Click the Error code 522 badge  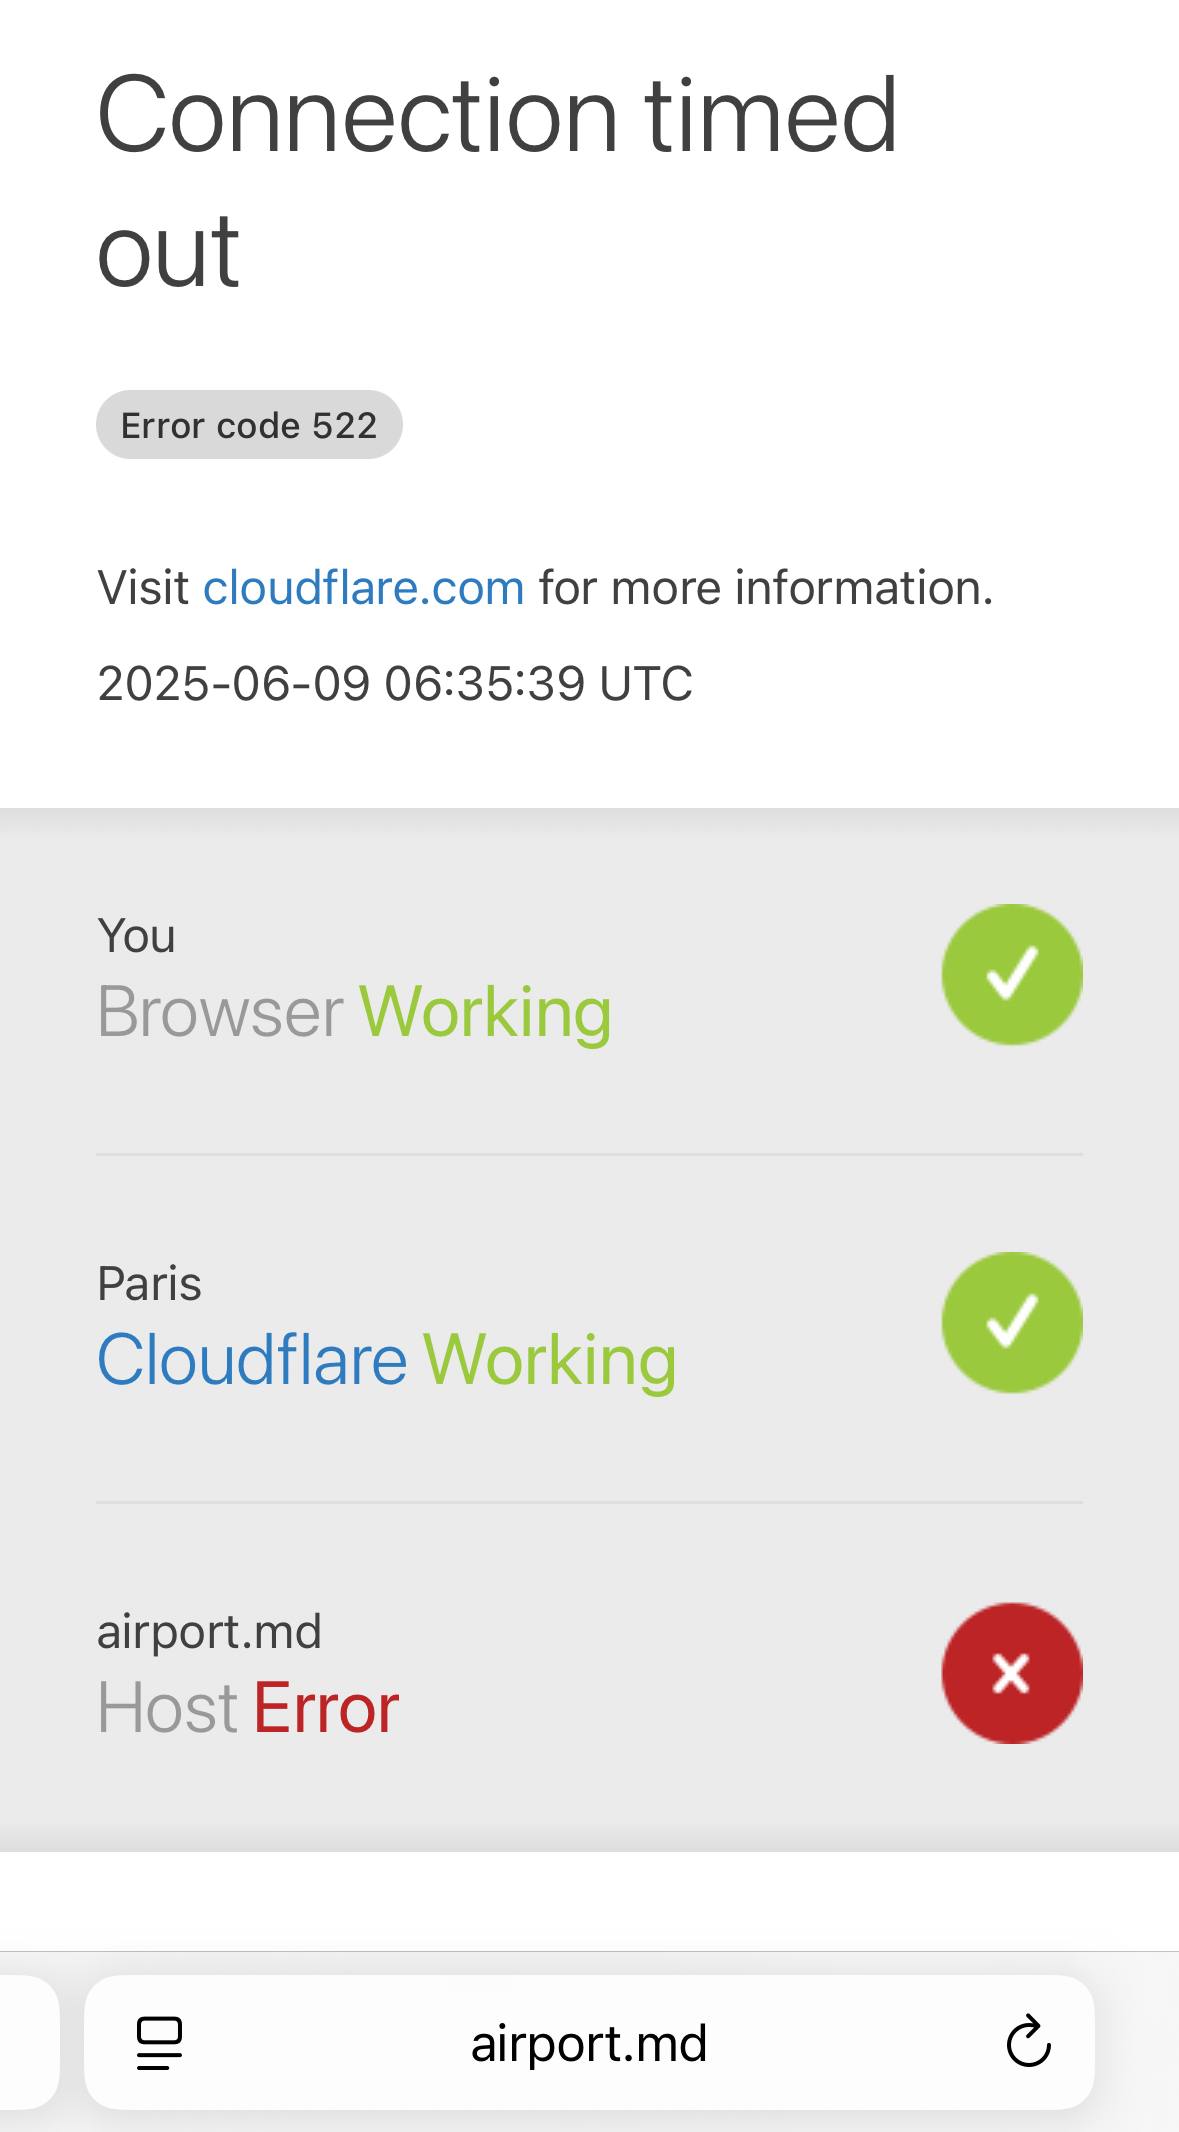[x=249, y=425]
